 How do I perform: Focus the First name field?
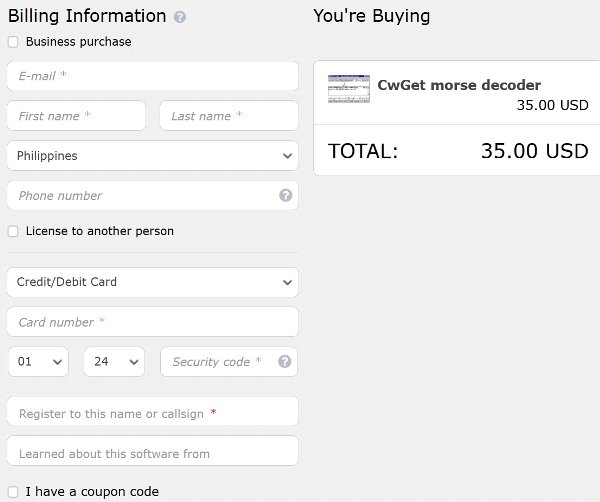click(76, 116)
